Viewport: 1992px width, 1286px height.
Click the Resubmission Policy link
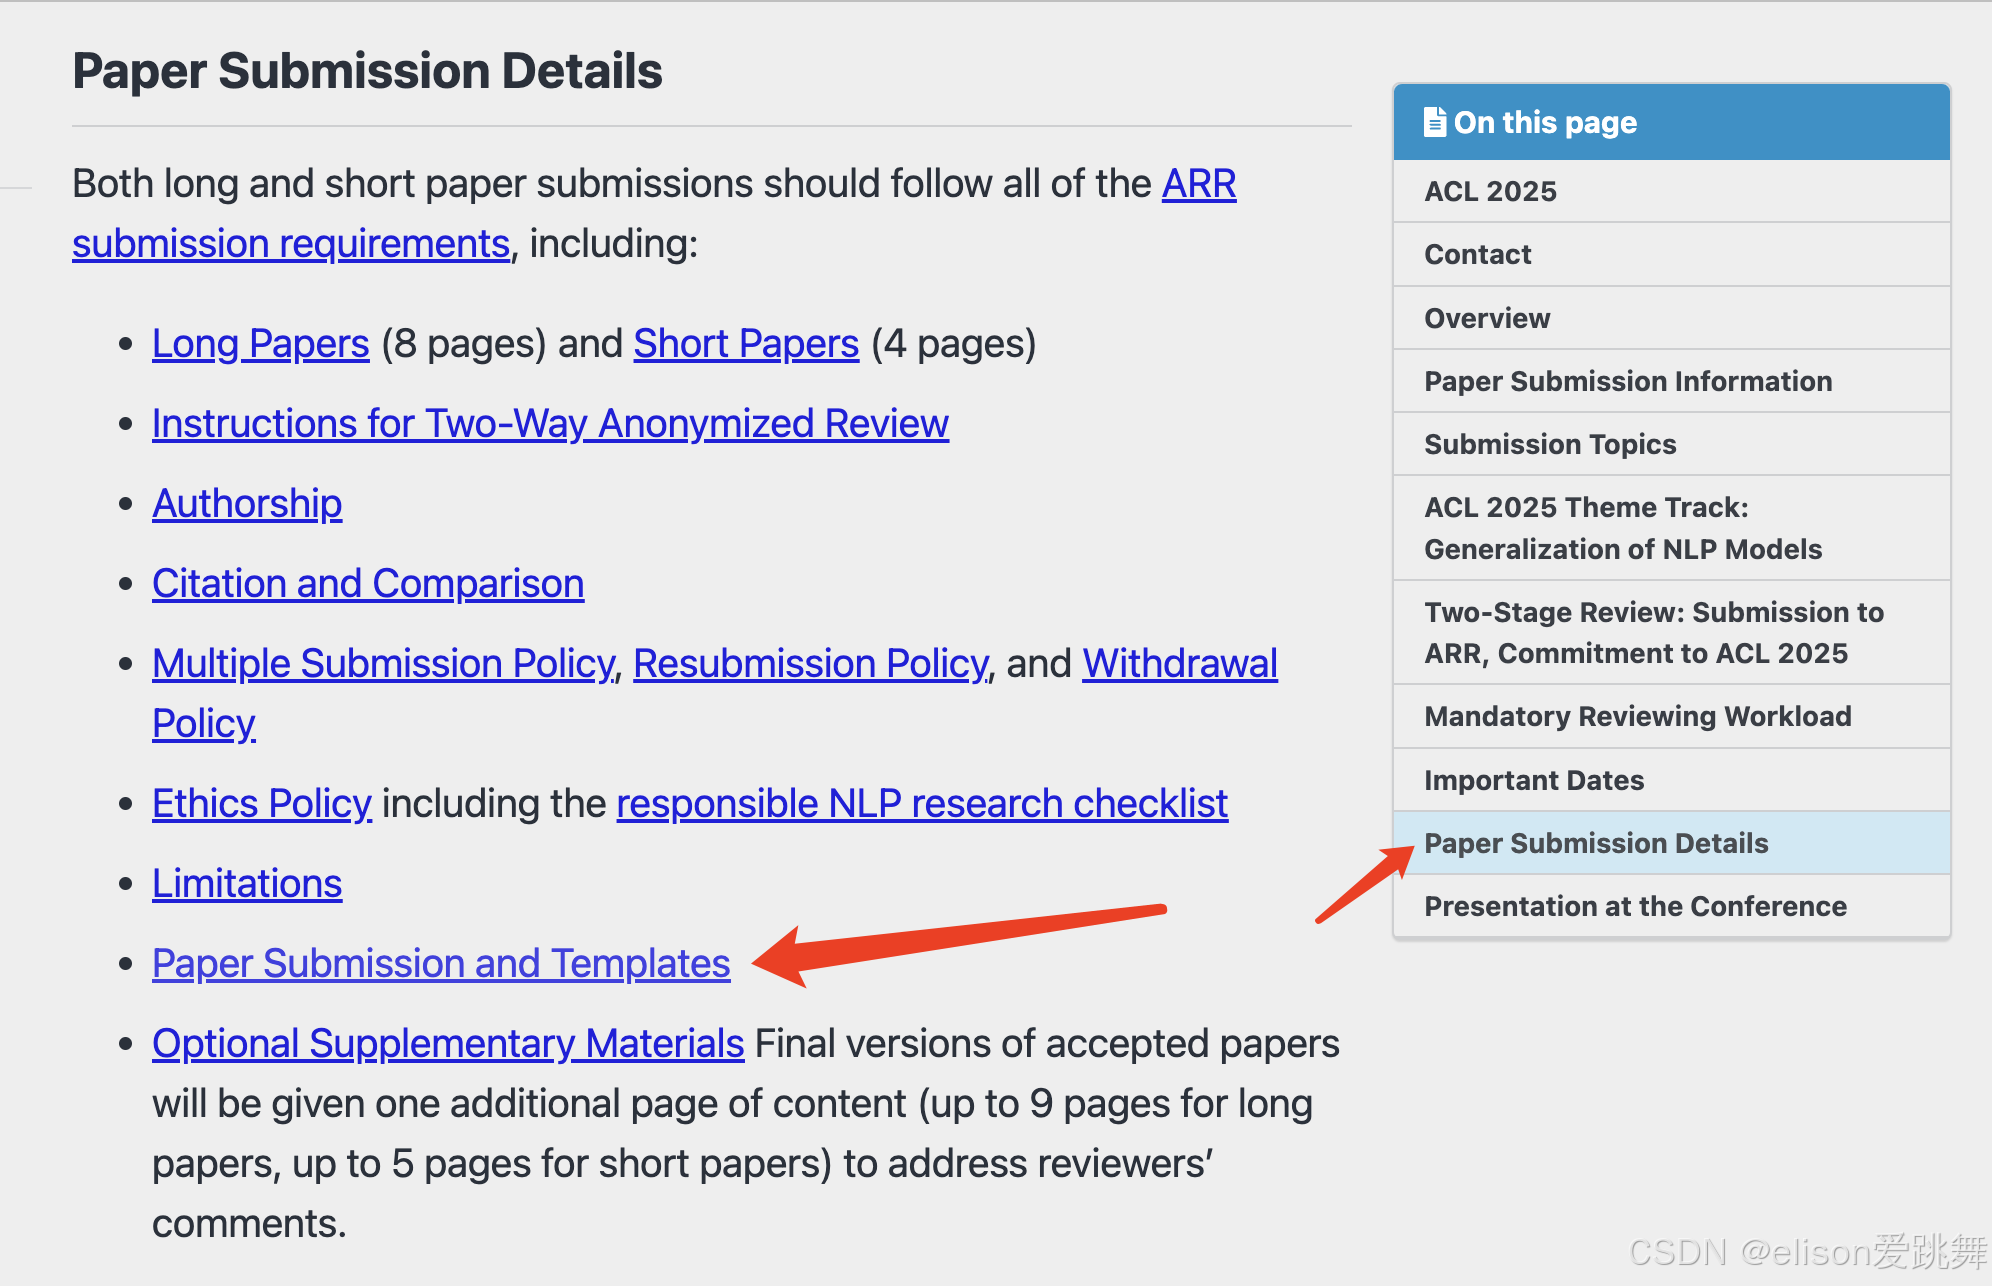pyautogui.click(x=810, y=664)
